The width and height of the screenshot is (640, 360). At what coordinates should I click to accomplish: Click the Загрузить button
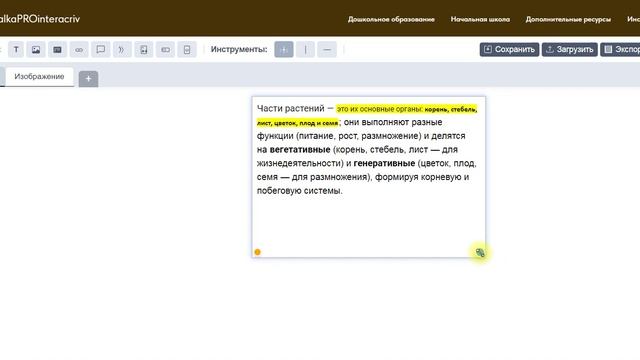click(570, 49)
